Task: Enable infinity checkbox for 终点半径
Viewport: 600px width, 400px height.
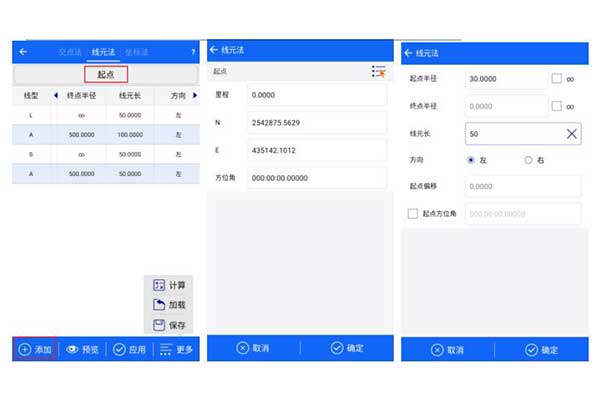Action: [x=556, y=106]
